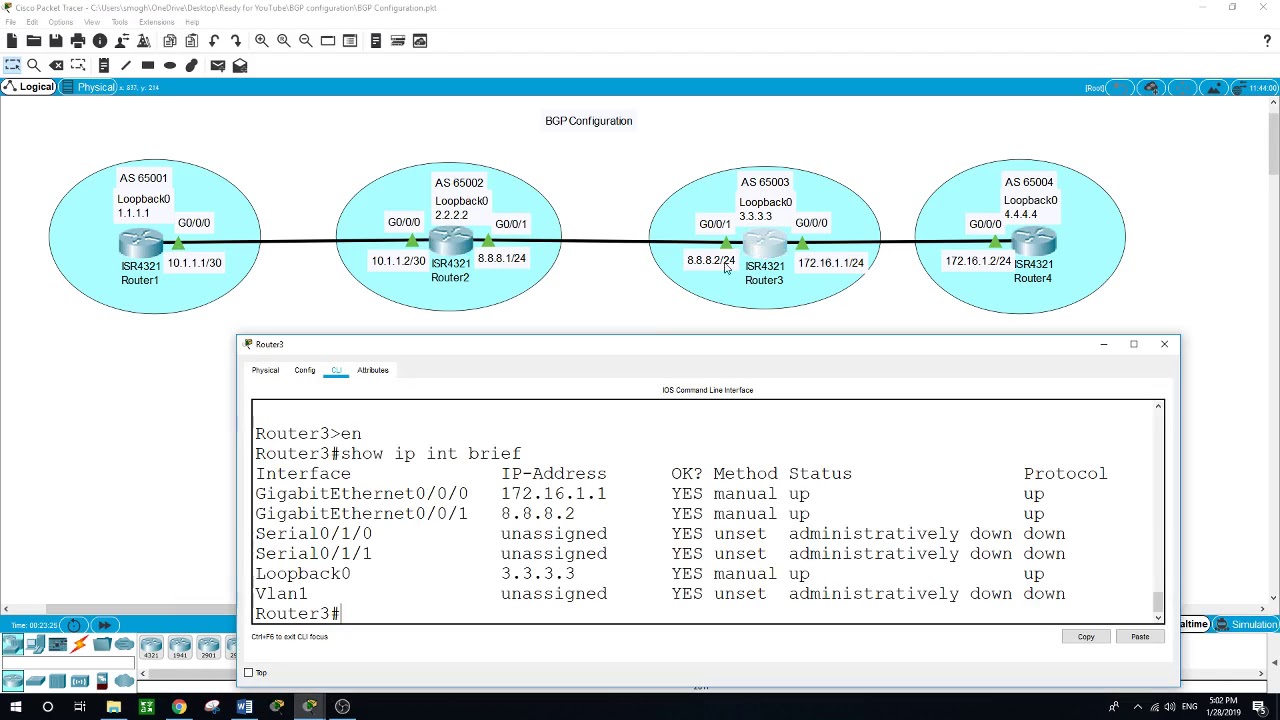Select Router3 CLI tab

(337, 370)
